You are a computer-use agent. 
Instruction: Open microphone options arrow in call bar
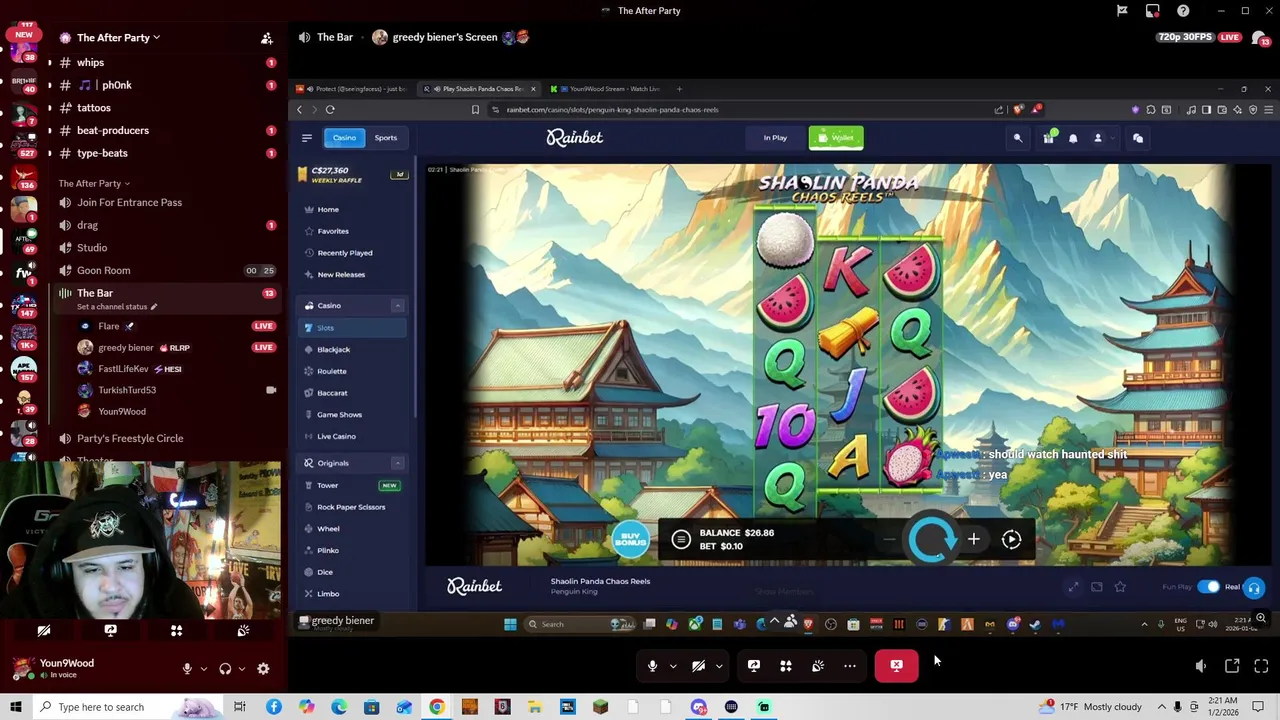tap(672, 666)
